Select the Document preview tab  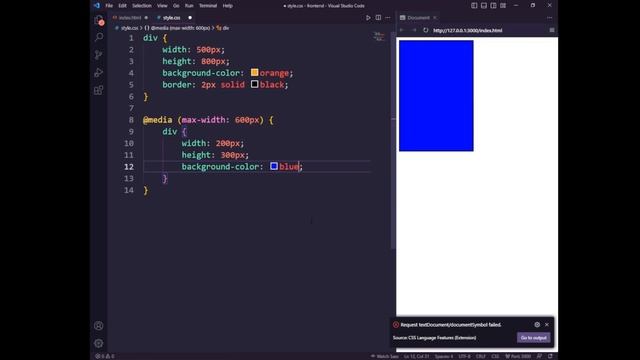tap(418, 18)
